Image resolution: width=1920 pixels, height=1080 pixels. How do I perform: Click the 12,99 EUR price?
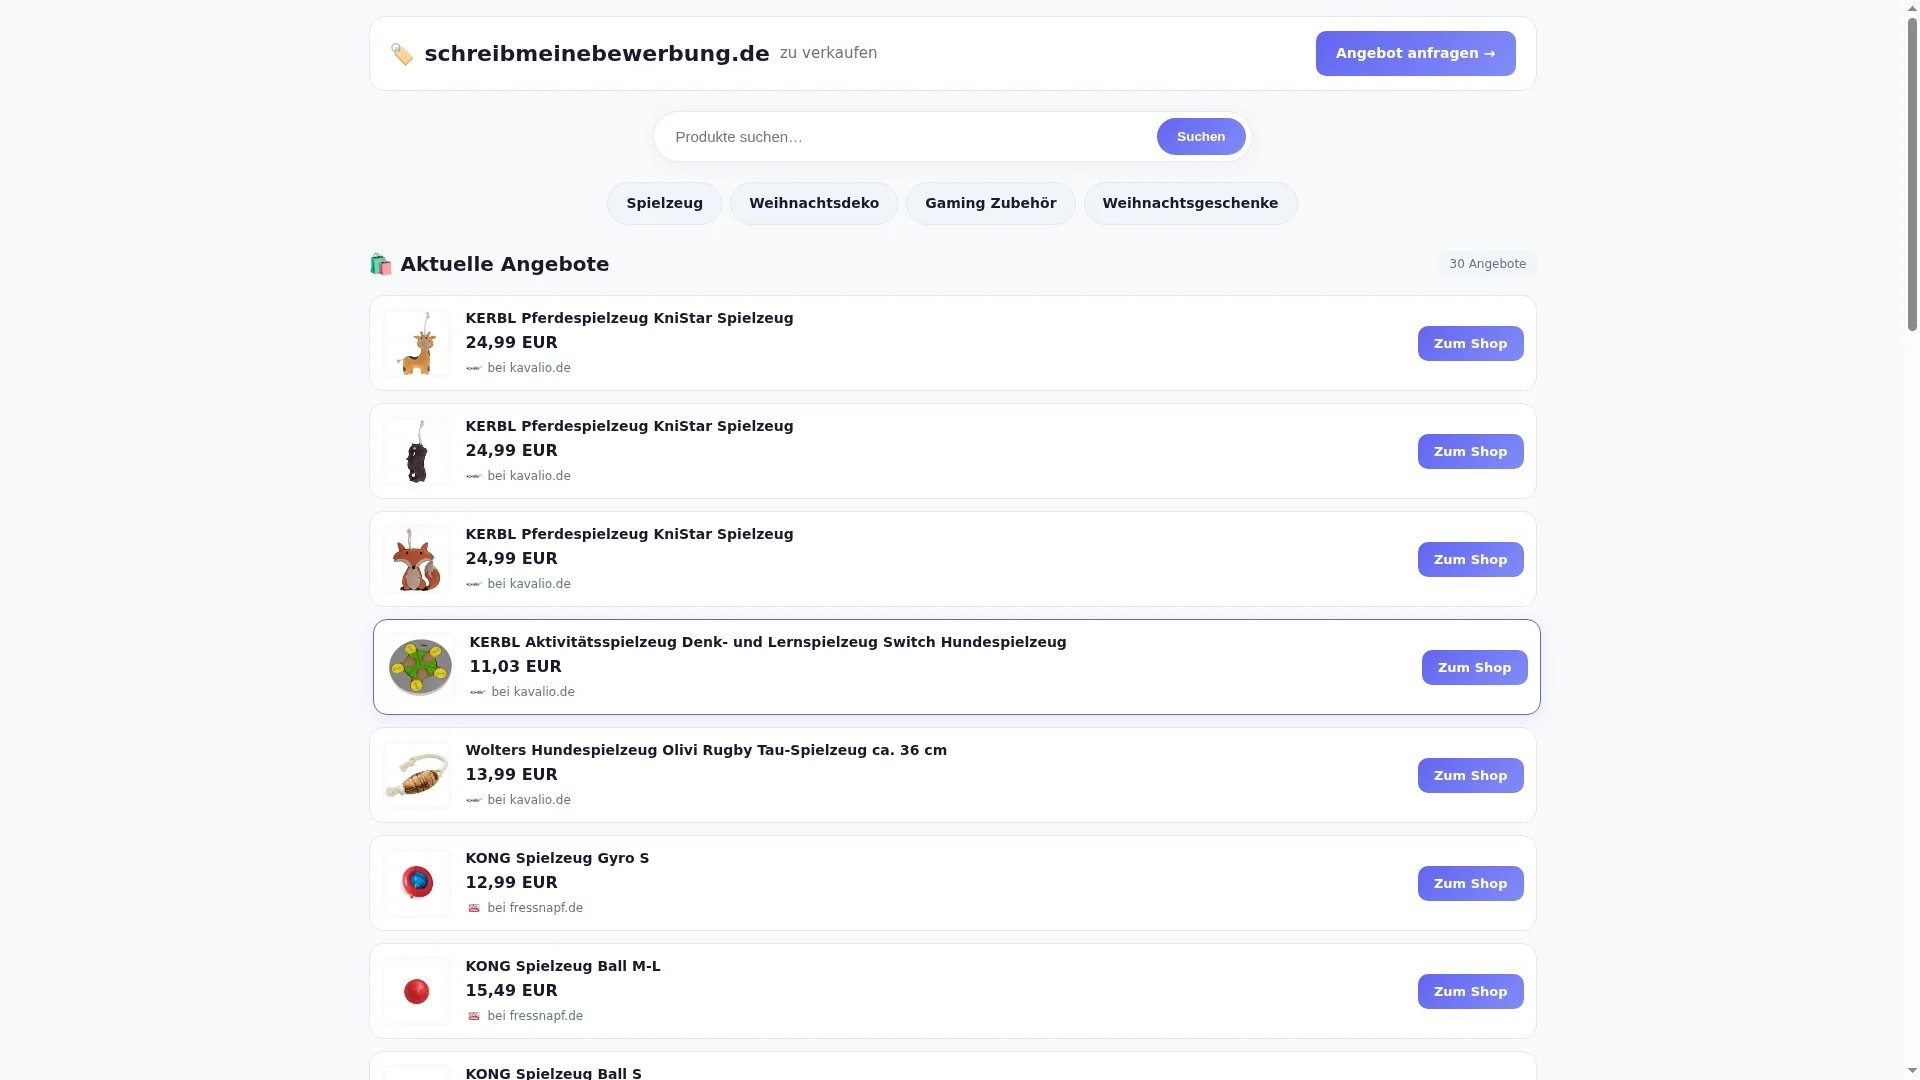click(512, 883)
